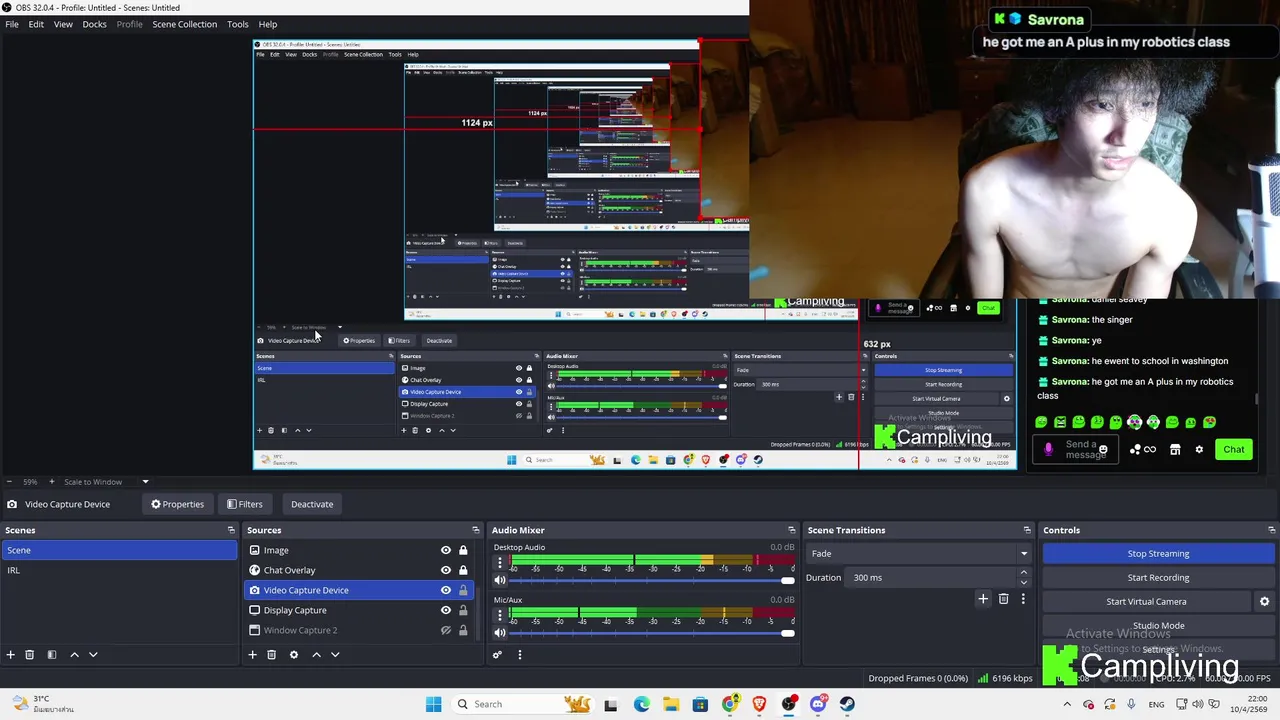The height and width of the screenshot is (720, 1280).
Task: Open Windows Start menu
Action: point(433,704)
